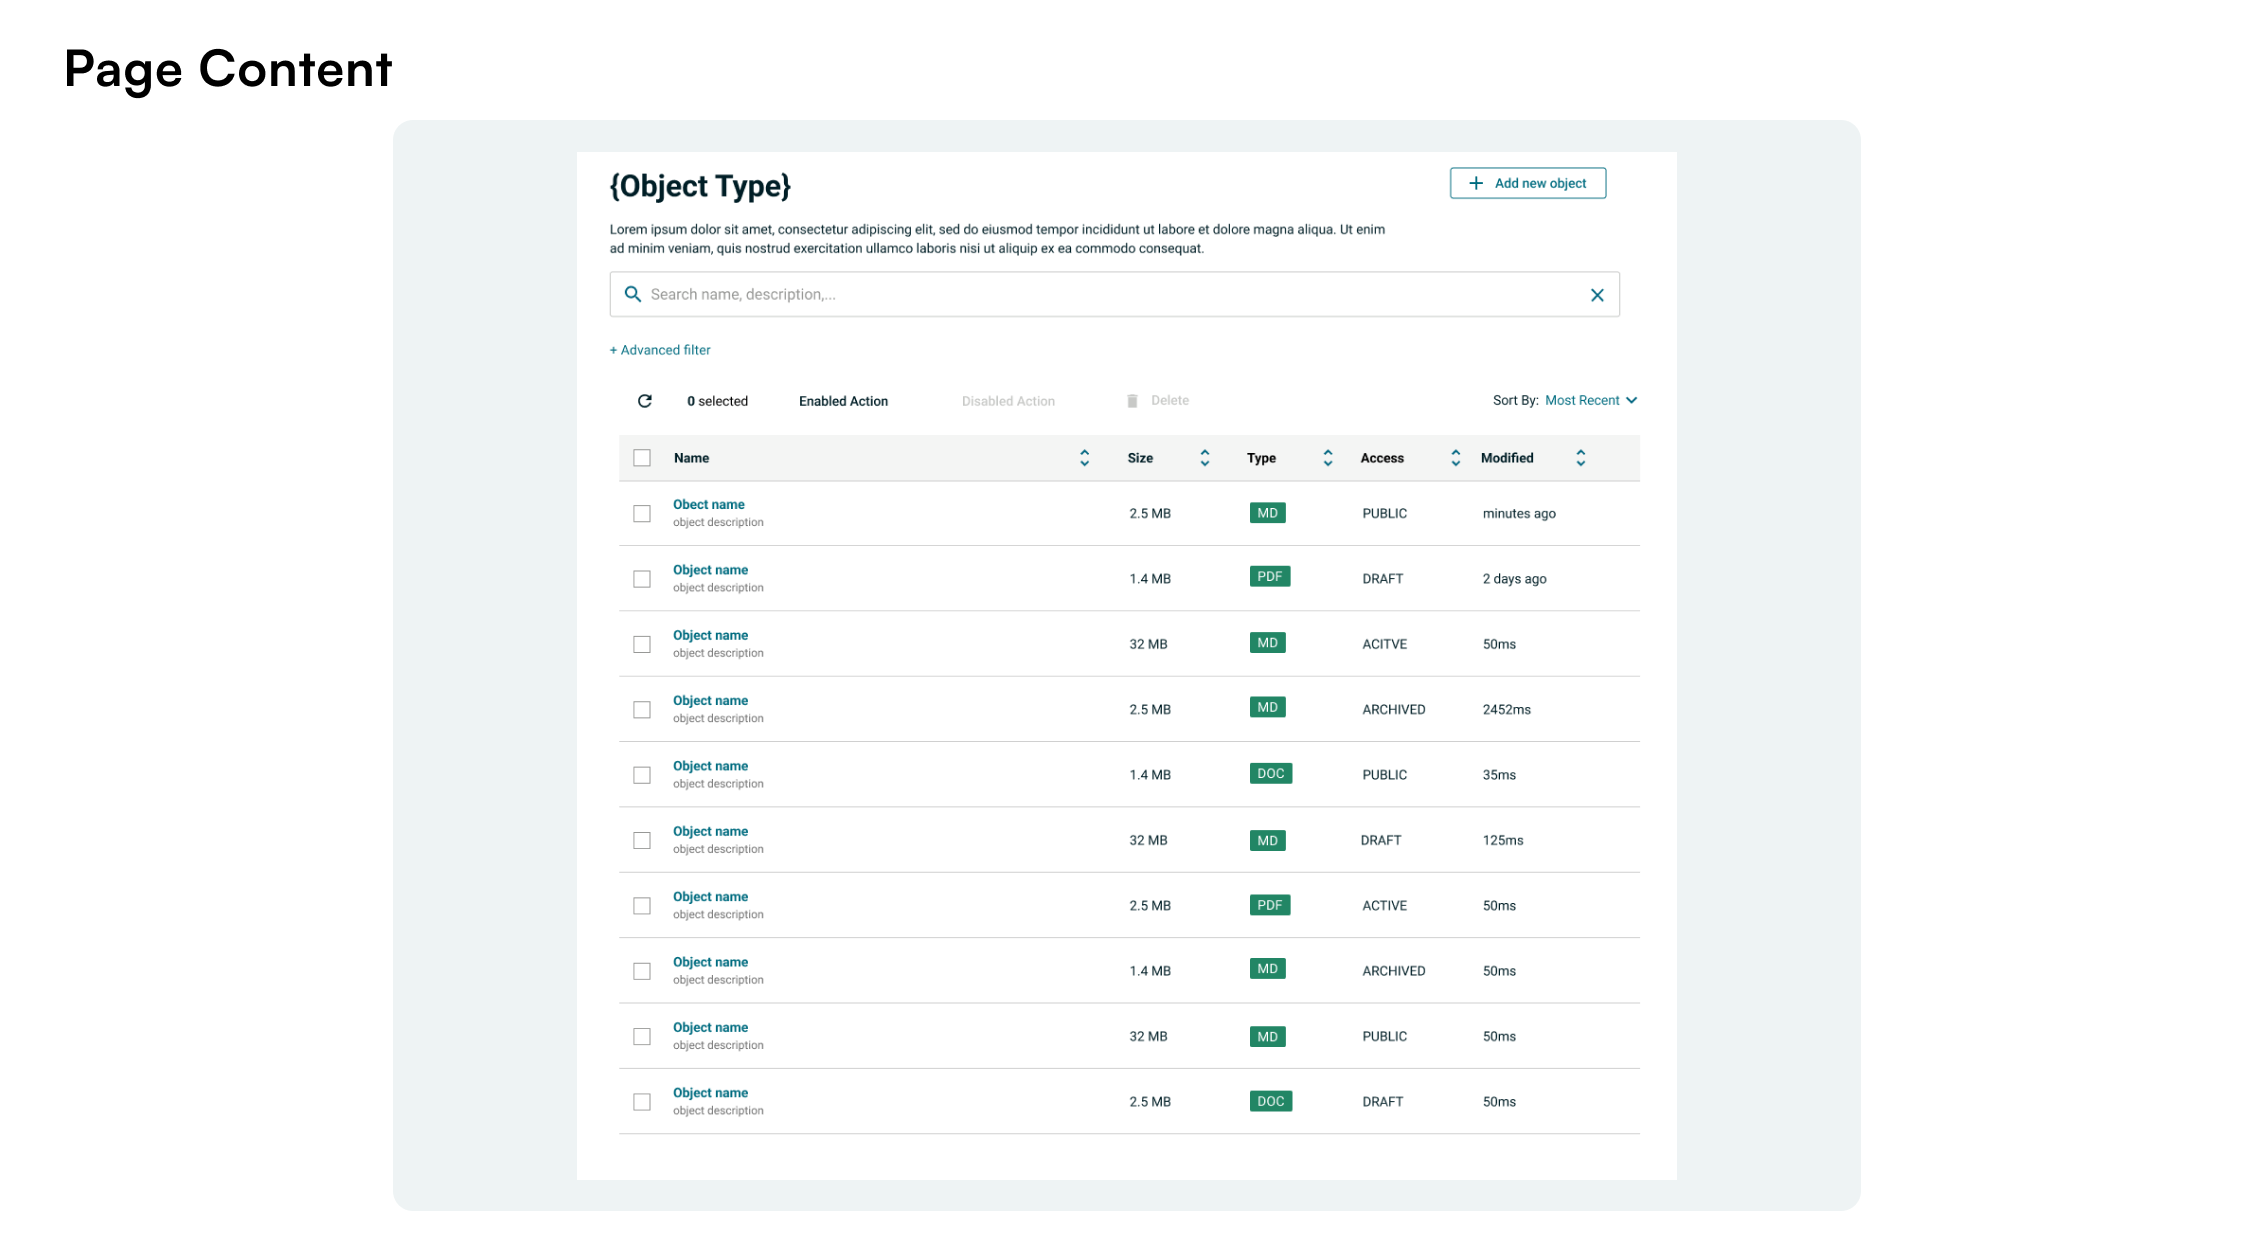Click the refresh icon beside 0 selected

(645, 401)
